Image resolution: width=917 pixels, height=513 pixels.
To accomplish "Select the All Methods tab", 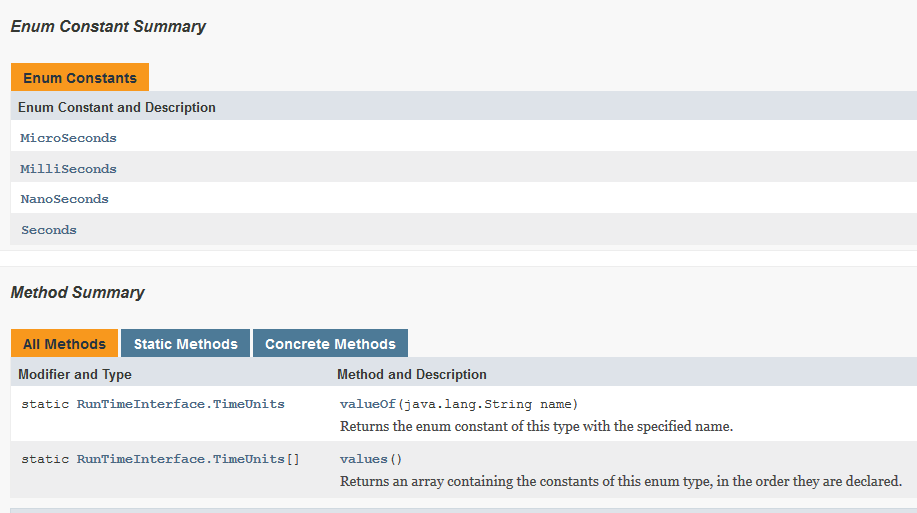I will tap(64, 343).
